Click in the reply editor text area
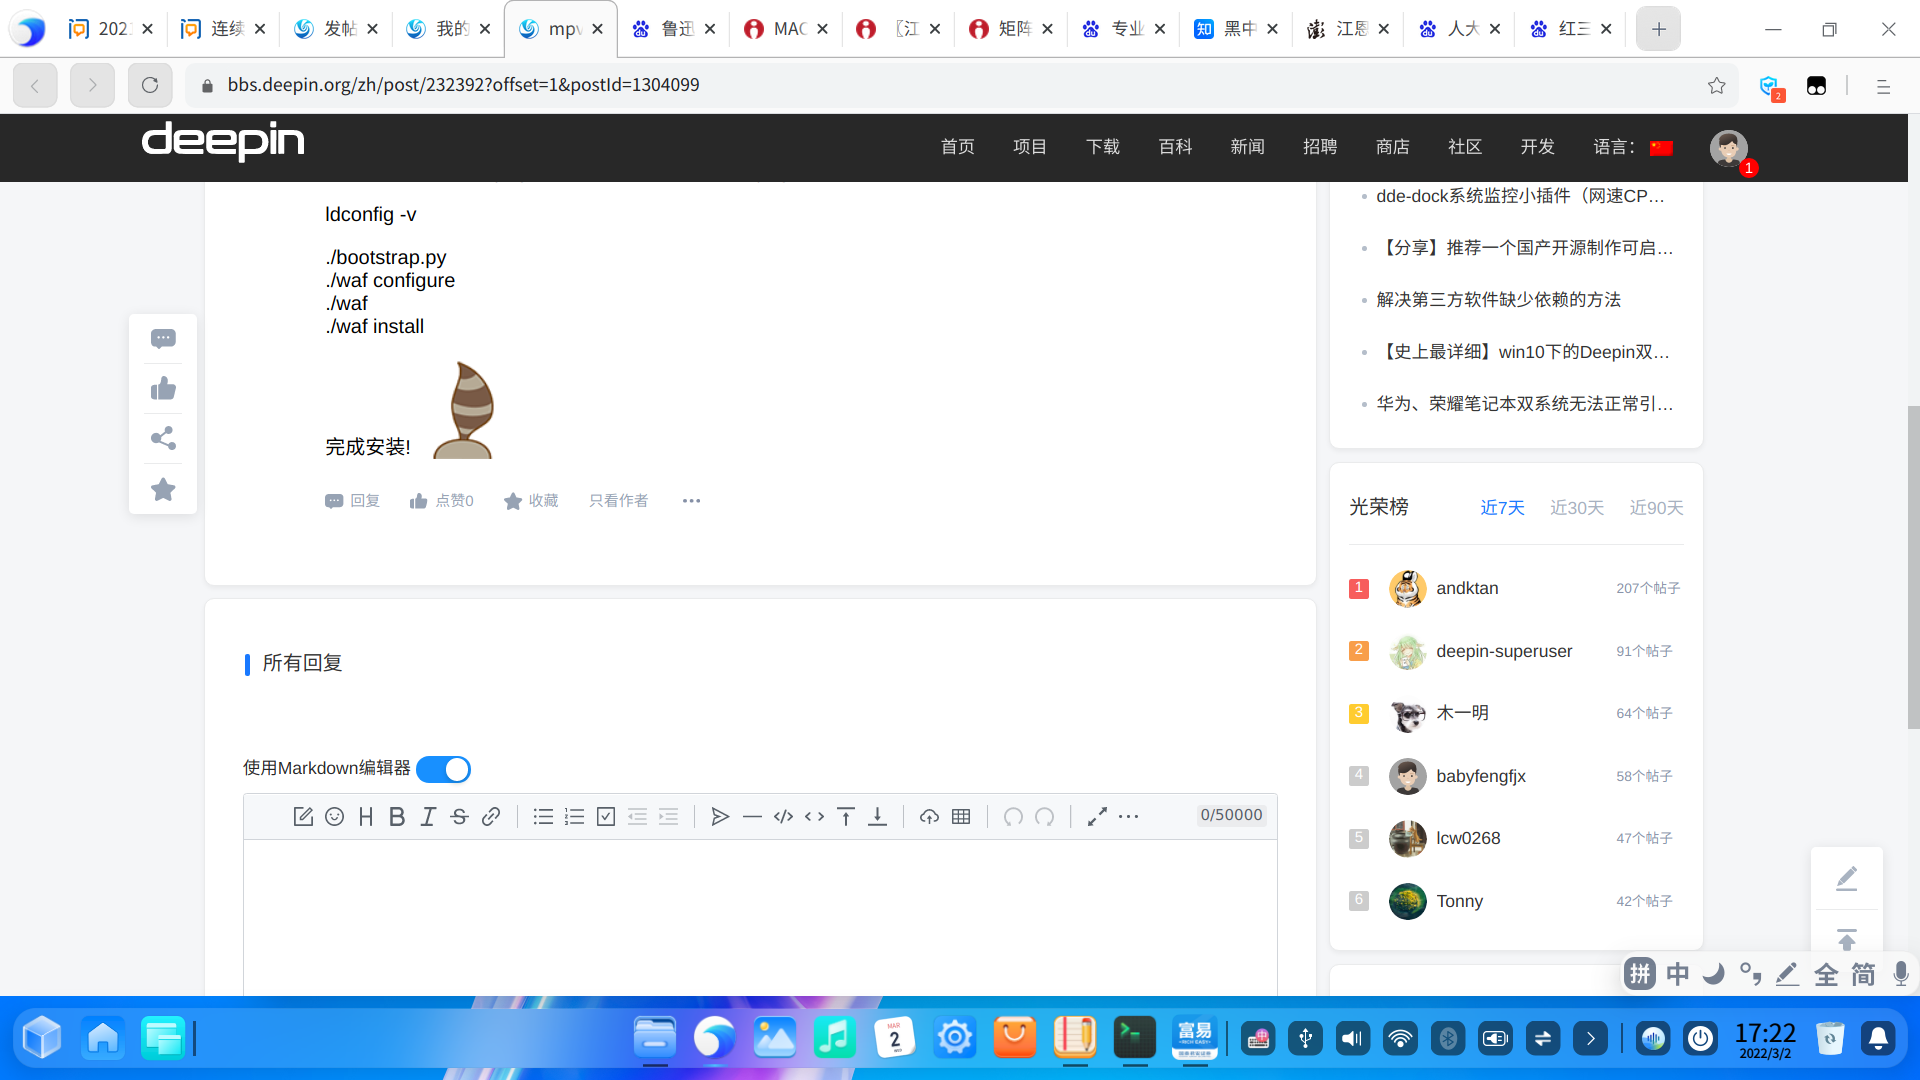 click(760, 915)
